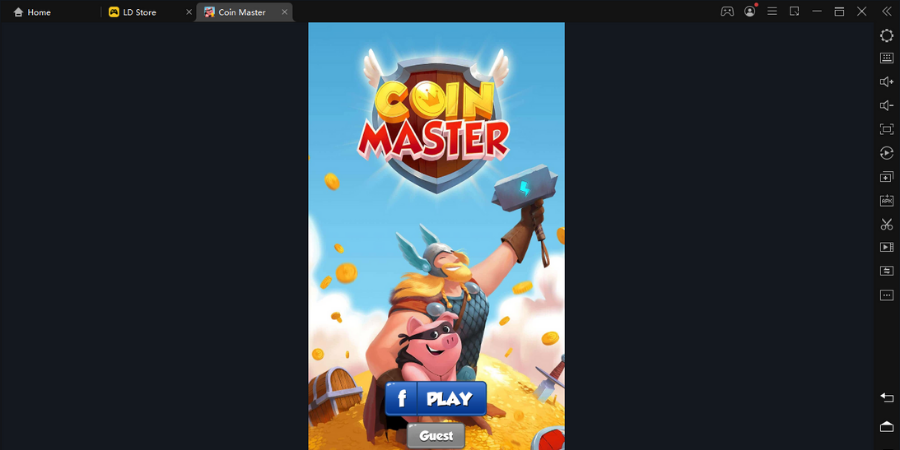
Task: Open the emulator settings hexagon icon
Action: pyautogui.click(x=886, y=35)
